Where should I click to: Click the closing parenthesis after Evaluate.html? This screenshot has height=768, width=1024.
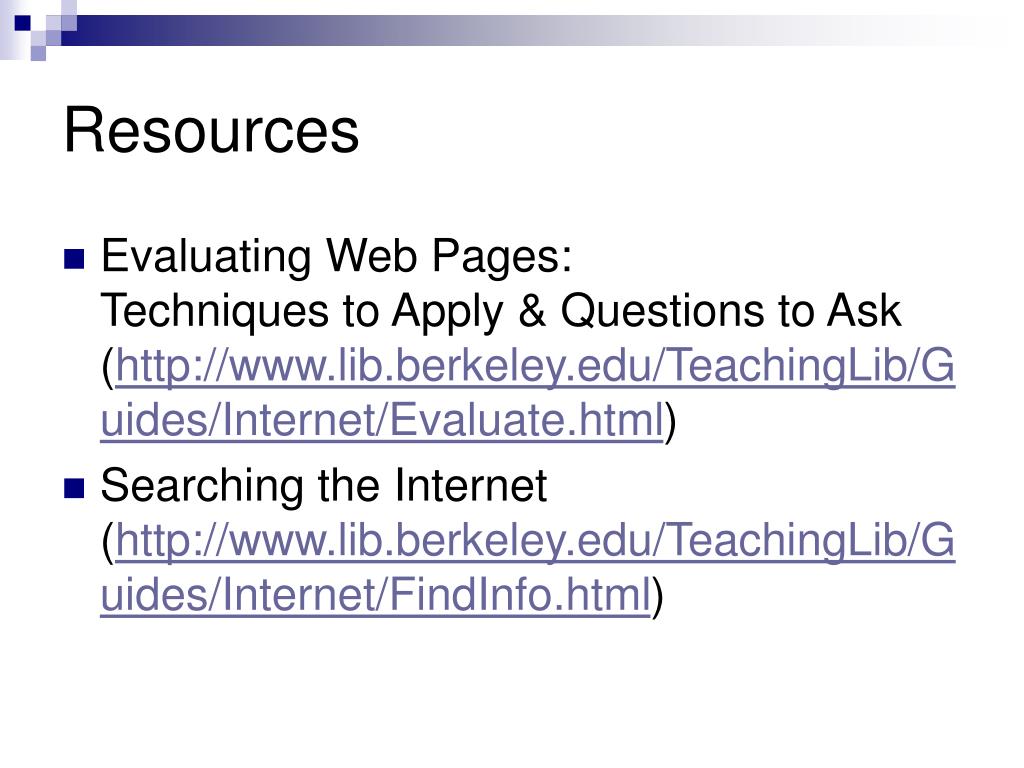[x=671, y=421]
